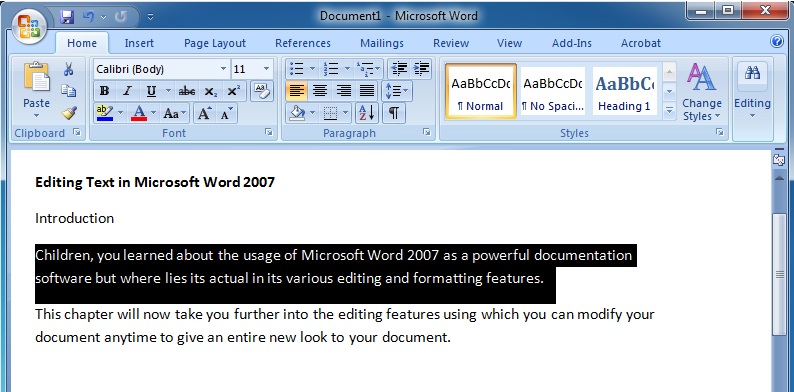Open underline style dropdown arrow
794x392 pixels.
click(168, 91)
